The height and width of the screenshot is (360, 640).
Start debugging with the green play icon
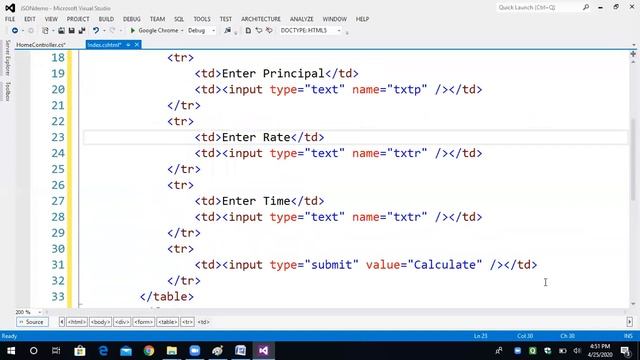click(133, 31)
